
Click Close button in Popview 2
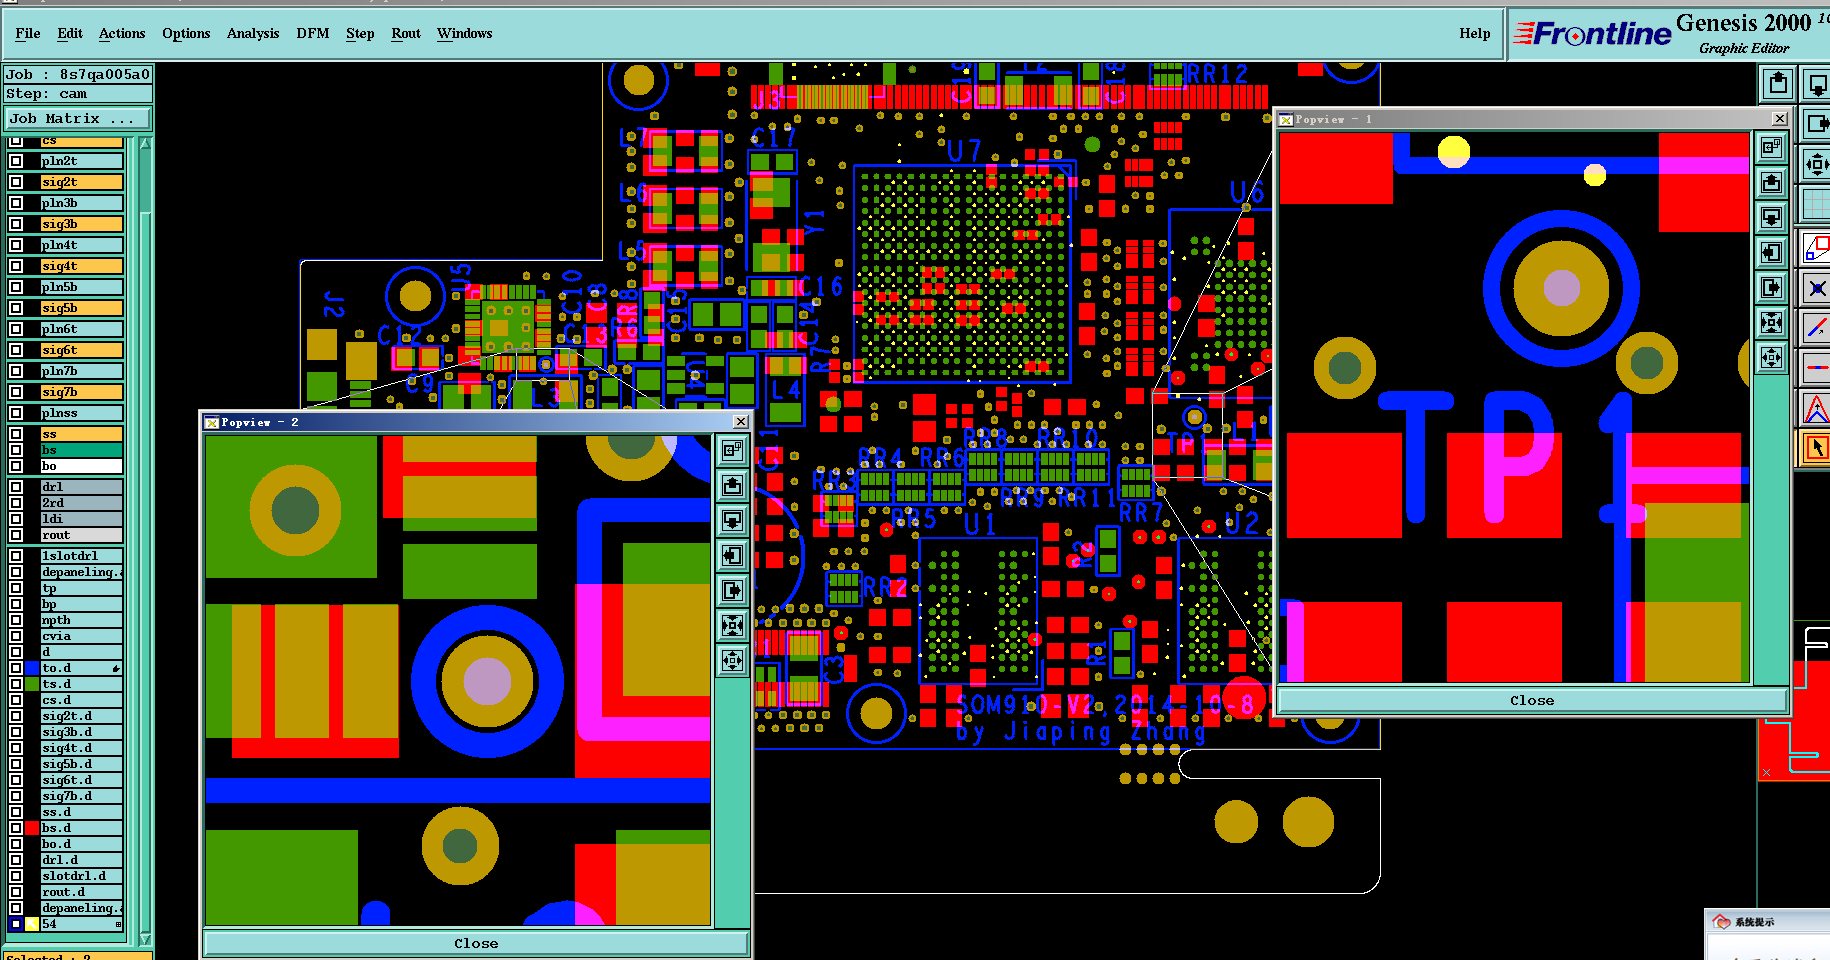tap(476, 943)
